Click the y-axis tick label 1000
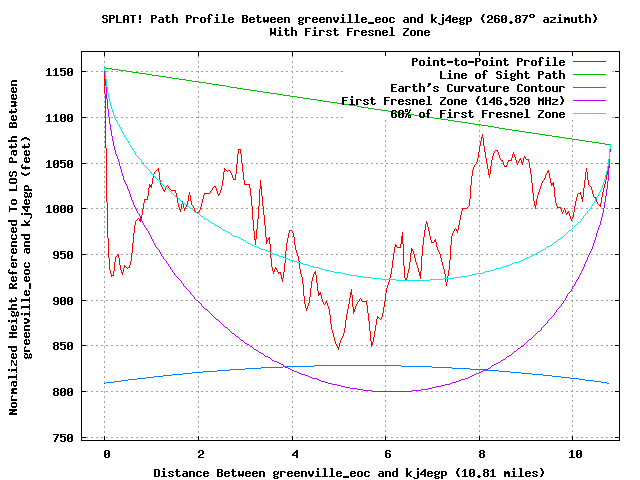The height and width of the screenshot is (480, 640). pyautogui.click(x=59, y=209)
